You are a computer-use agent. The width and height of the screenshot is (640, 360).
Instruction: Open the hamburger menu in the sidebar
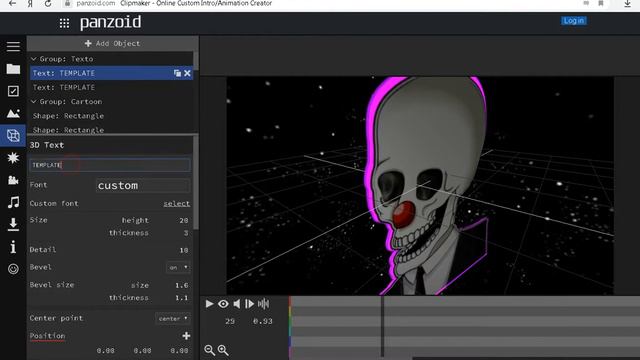point(13,47)
